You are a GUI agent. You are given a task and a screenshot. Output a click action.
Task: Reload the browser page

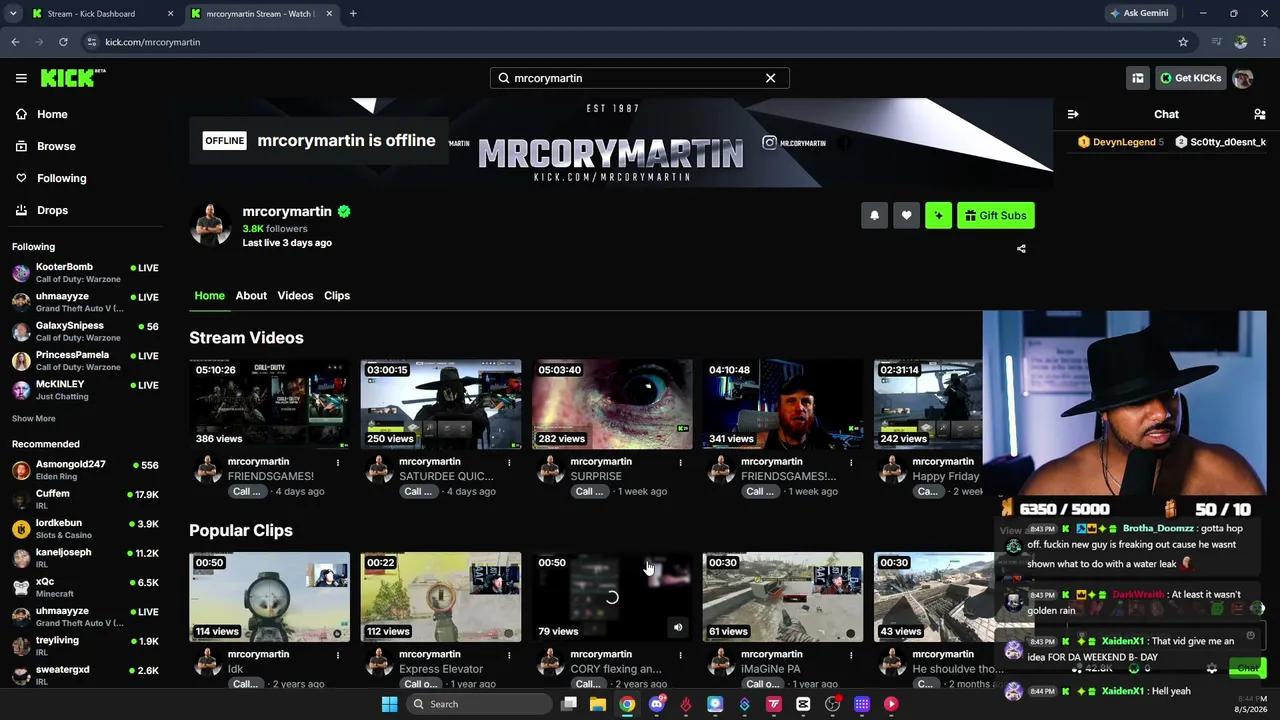pos(63,42)
